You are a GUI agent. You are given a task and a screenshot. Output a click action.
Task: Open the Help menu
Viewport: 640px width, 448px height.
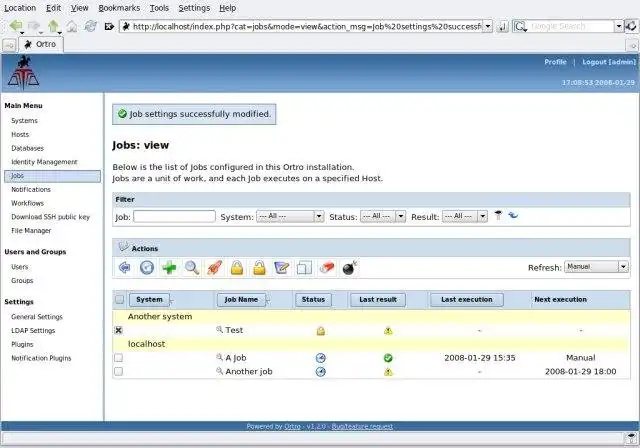point(227,8)
